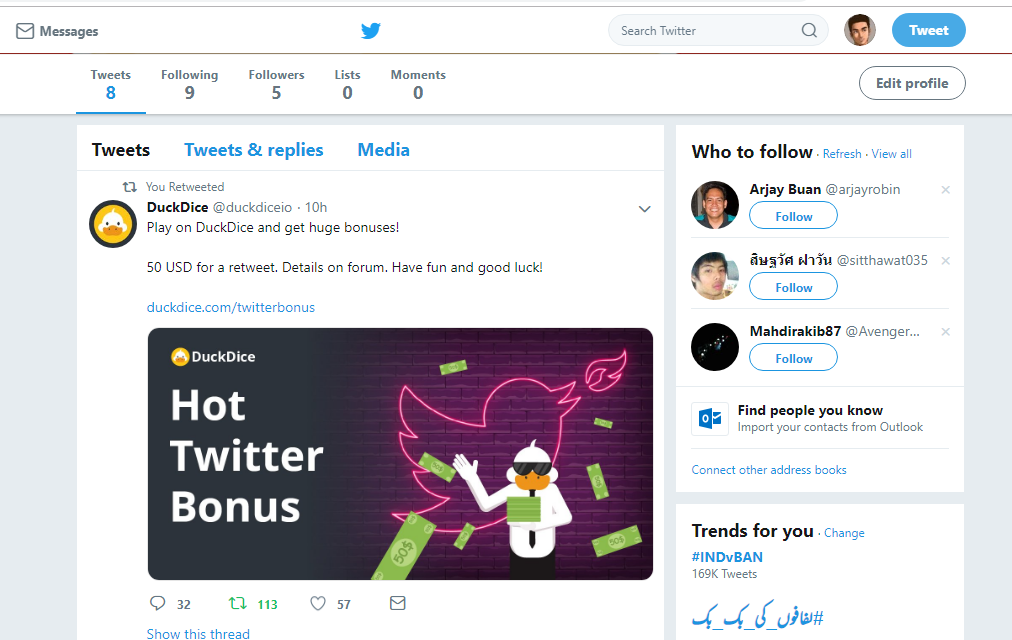Expand the DuckDice tweet options chevron
Image resolution: width=1012 pixels, height=640 pixels.
pos(644,209)
